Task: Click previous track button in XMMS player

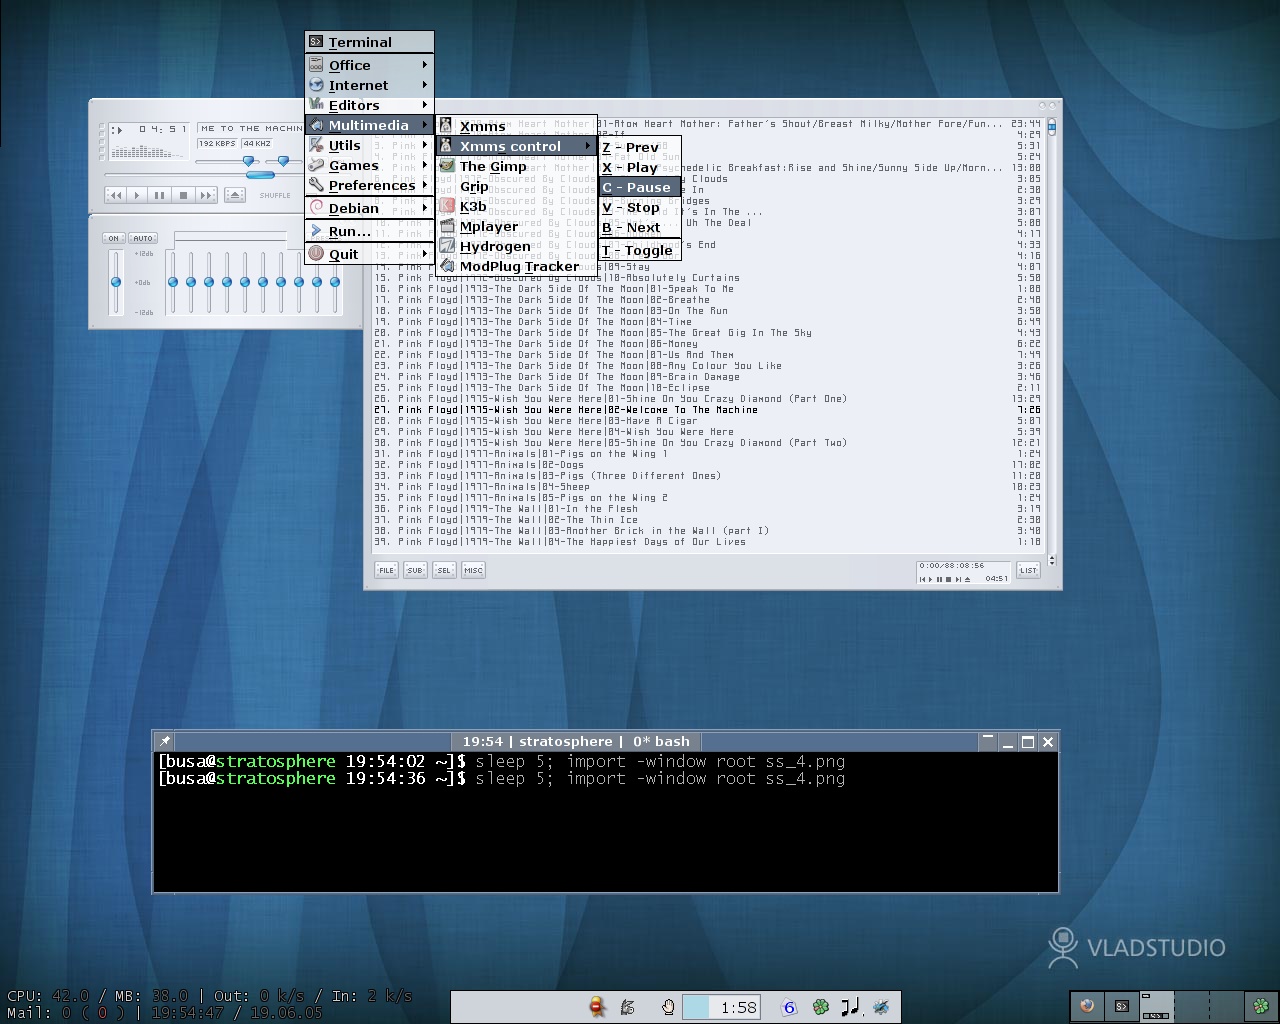Action: point(115,195)
